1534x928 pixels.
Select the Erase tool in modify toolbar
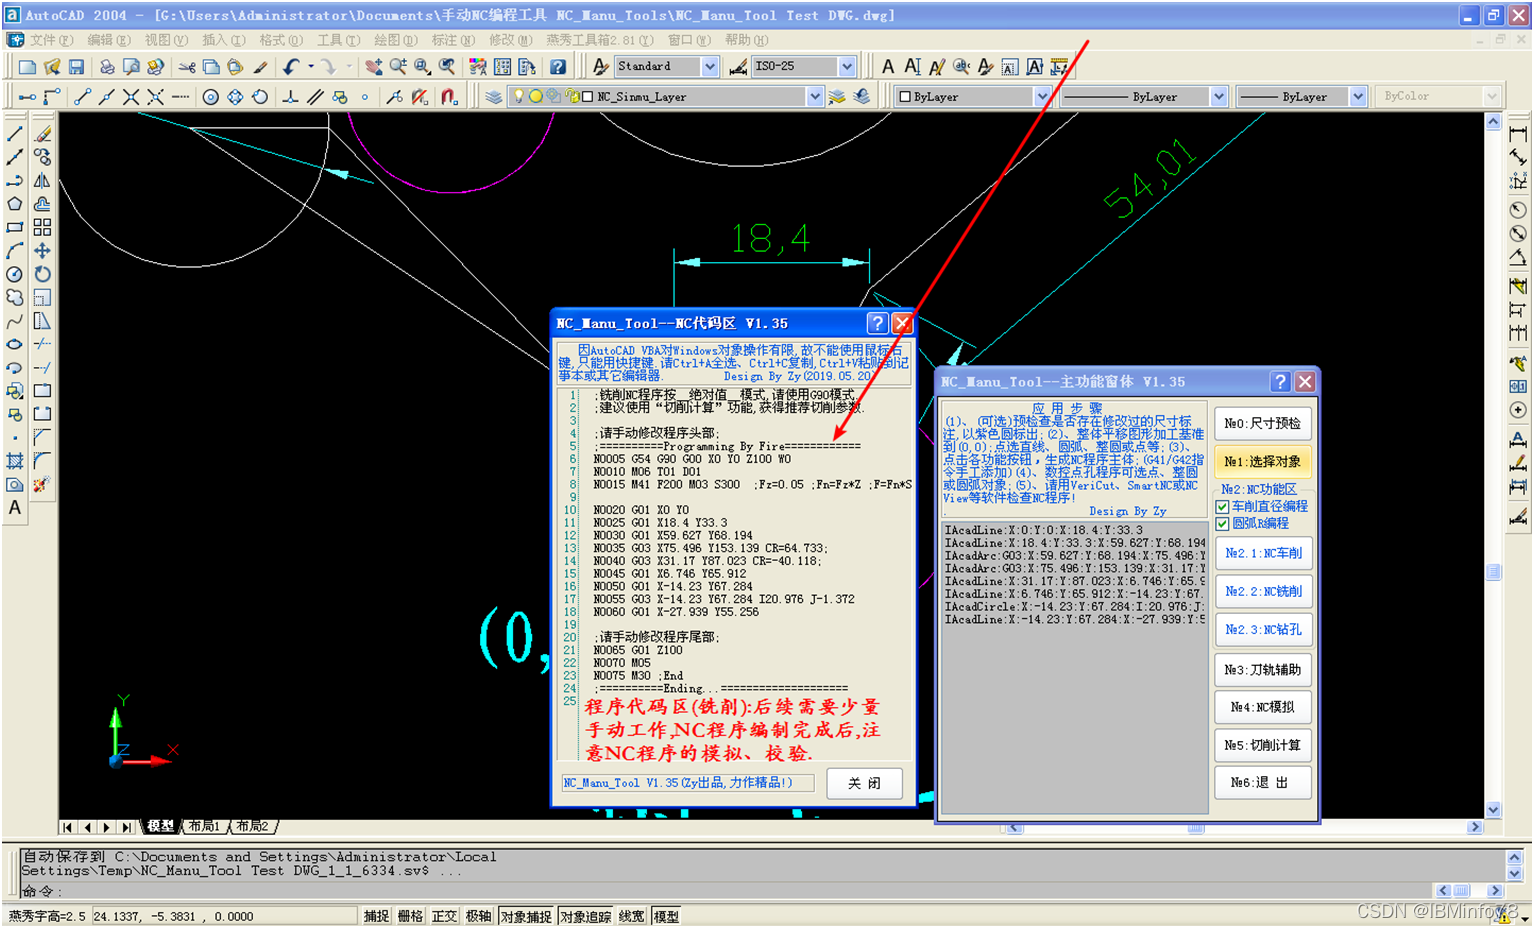click(x=42, y=134)
